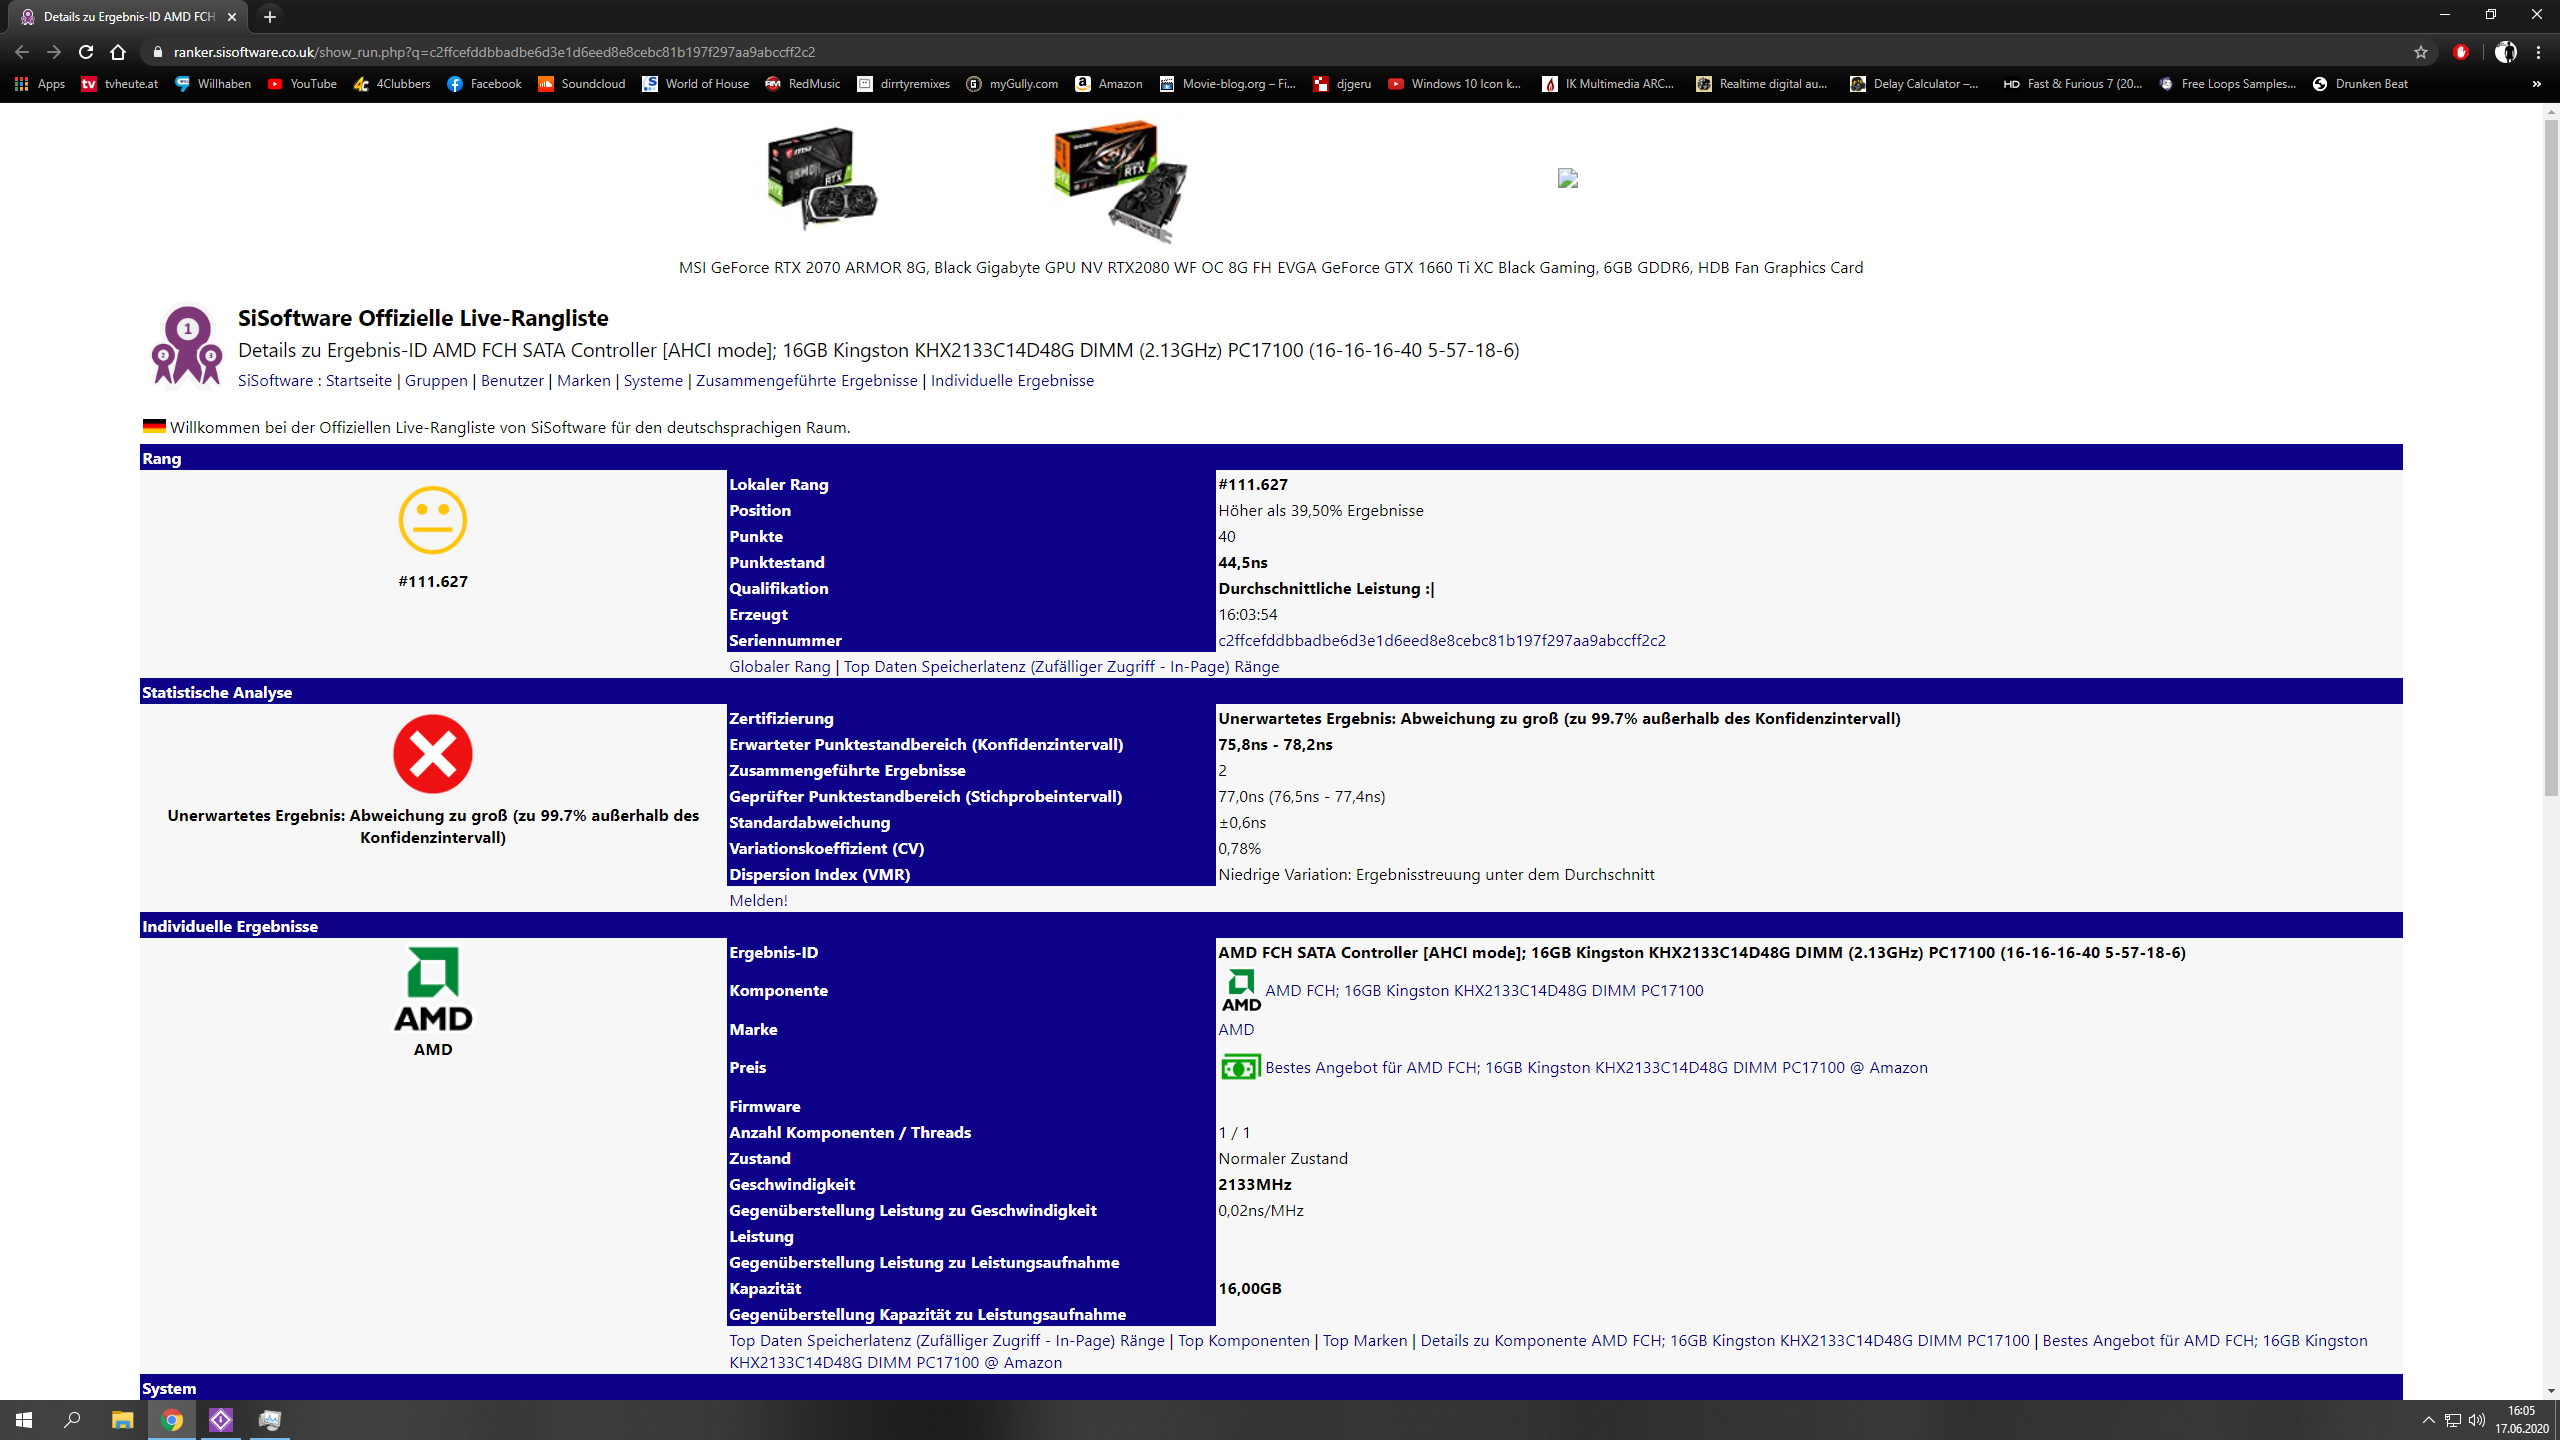Open the Globaler Rang link
The image size is (2560, 1440).
[x=779, y=667]
